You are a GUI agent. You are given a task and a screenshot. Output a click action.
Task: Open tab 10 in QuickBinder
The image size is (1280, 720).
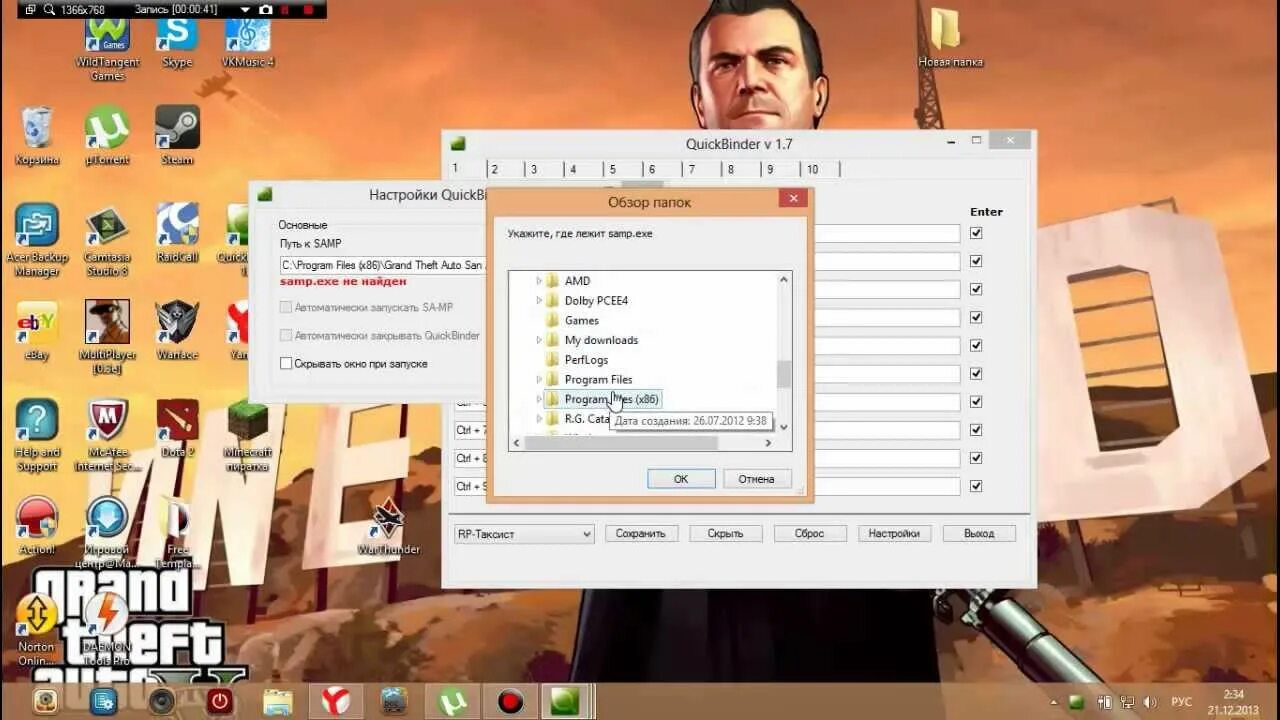click(x=813, y=169)
